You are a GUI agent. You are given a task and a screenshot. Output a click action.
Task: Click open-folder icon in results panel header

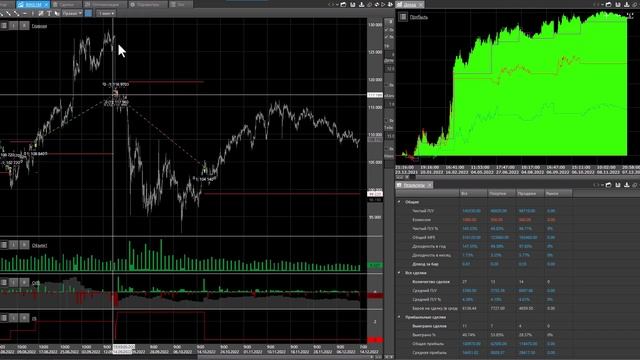[x=609, y=185]
